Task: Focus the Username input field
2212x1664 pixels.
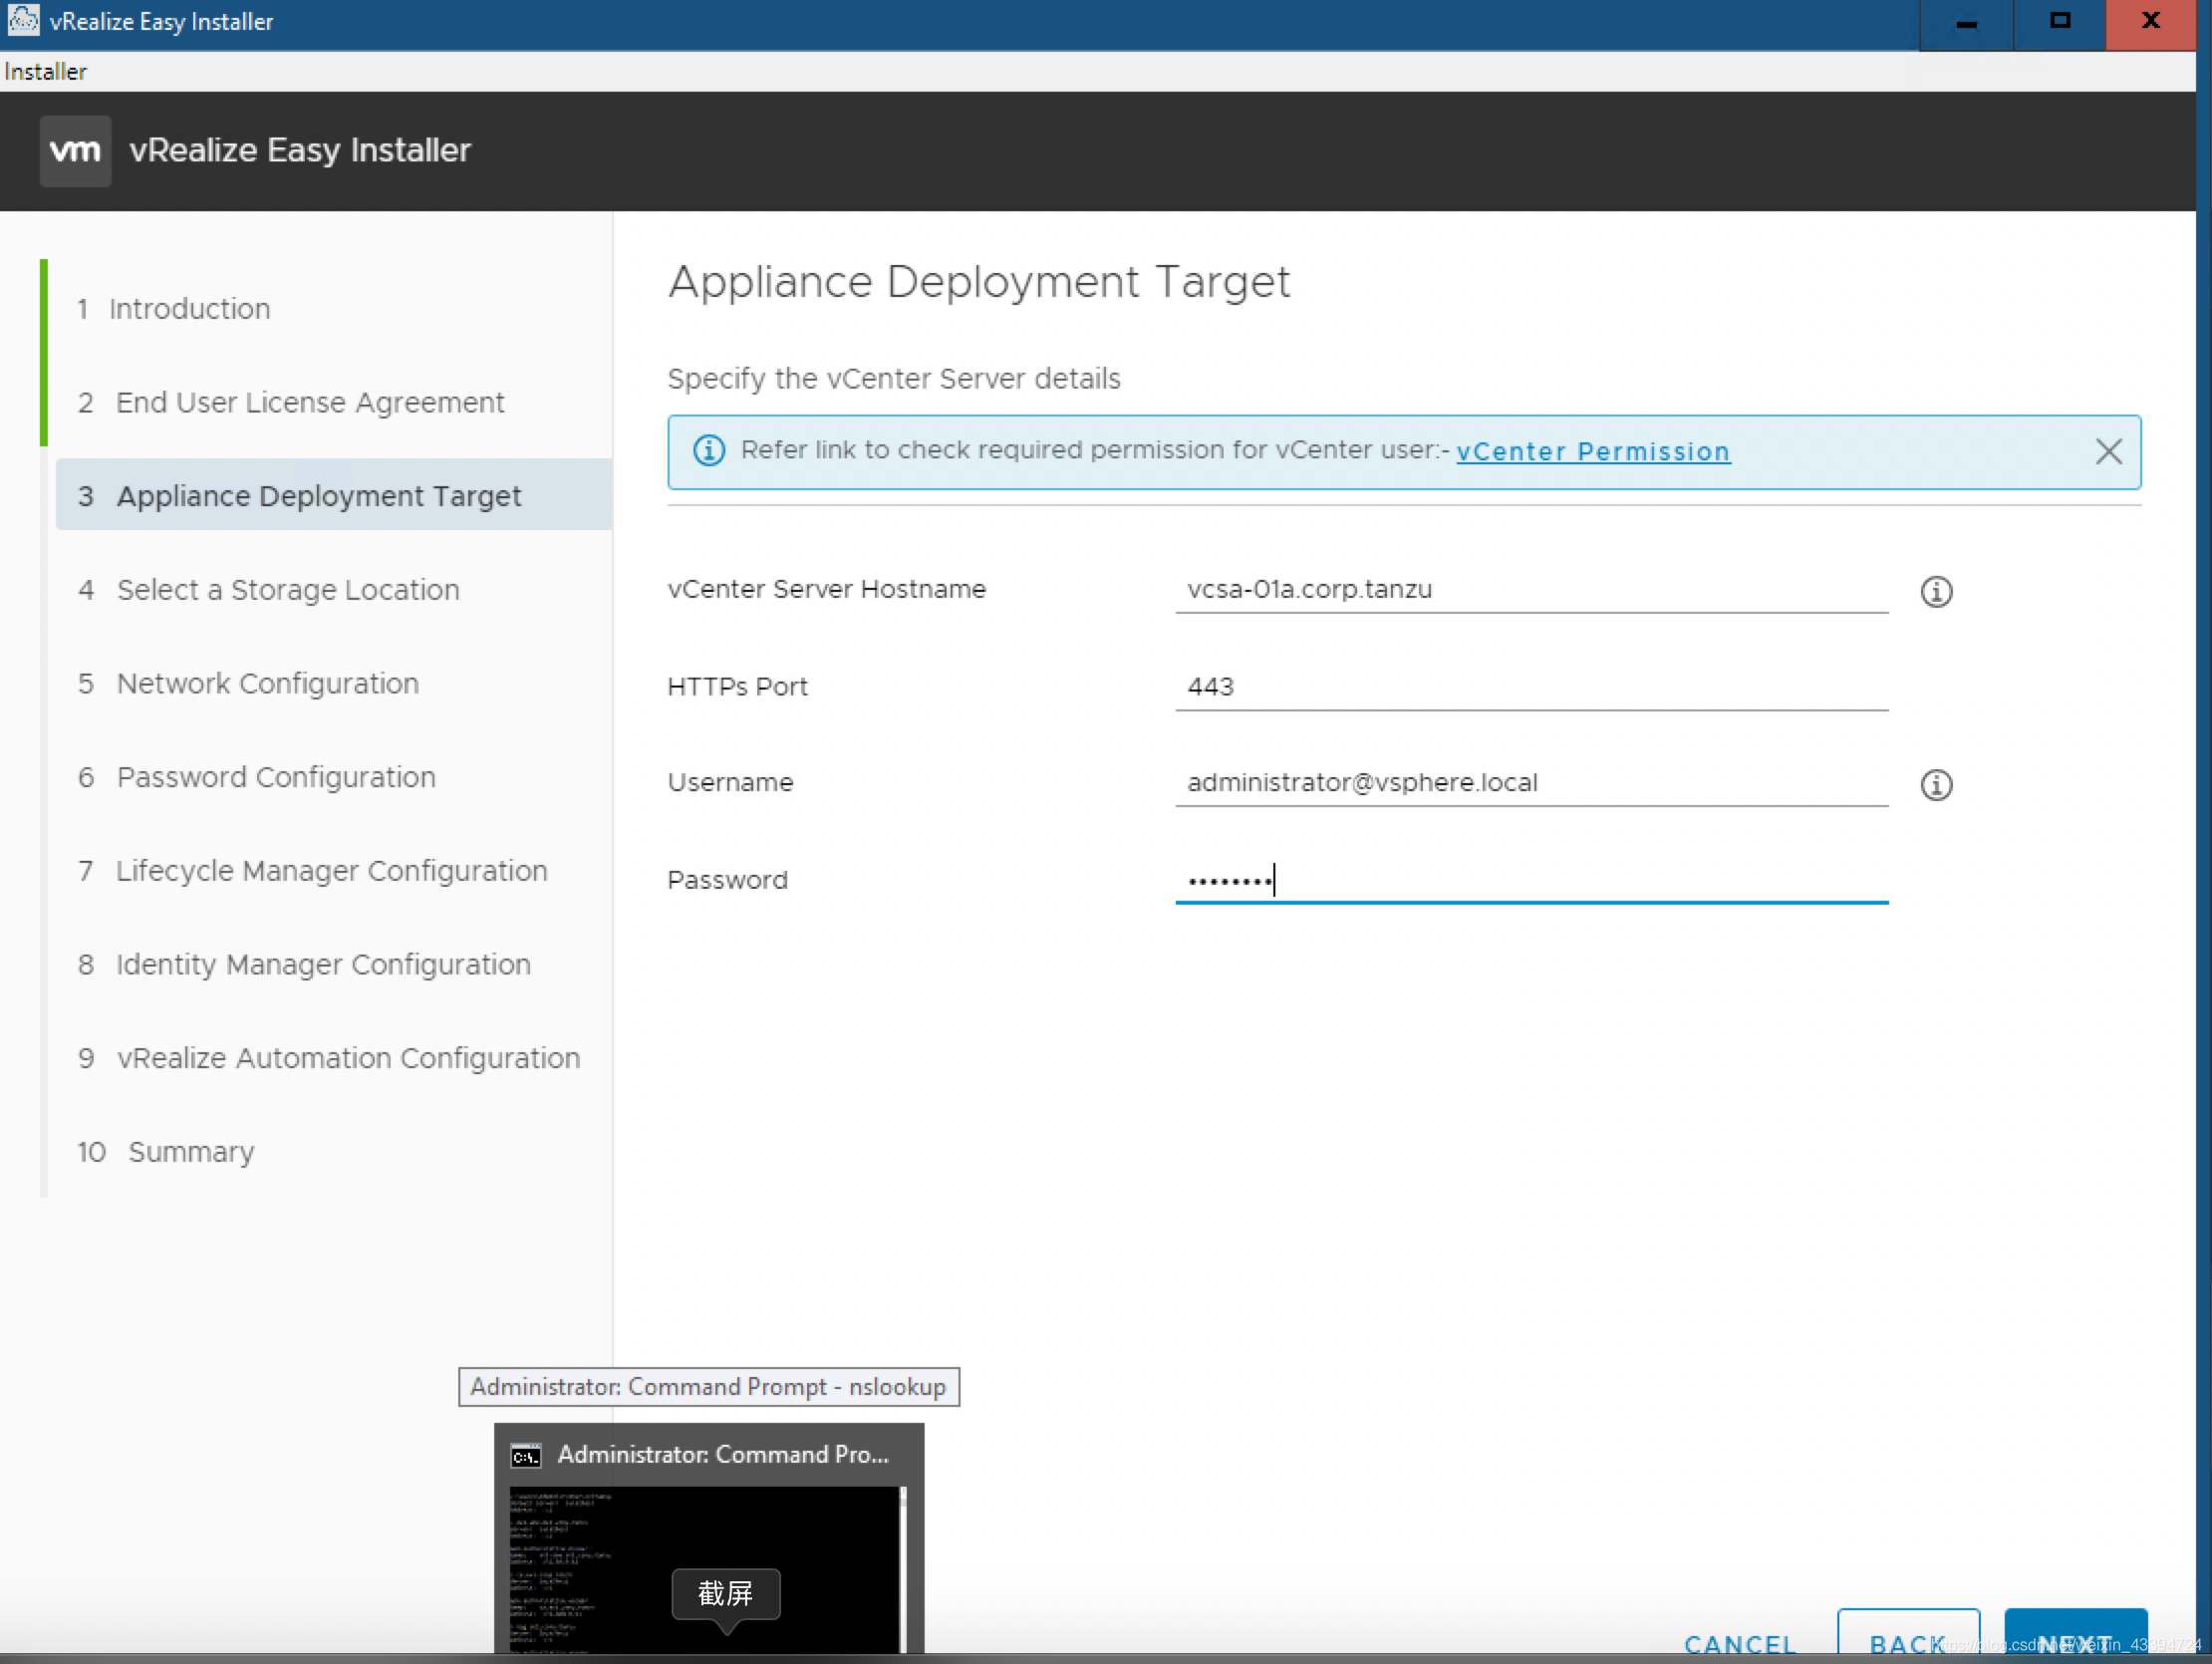Action: tap(1530, 783)
